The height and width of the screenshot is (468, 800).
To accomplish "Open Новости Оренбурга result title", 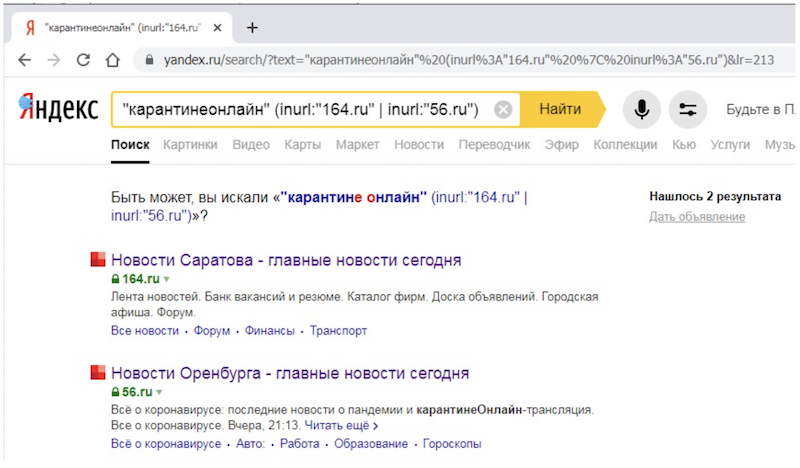I will 290,374.
